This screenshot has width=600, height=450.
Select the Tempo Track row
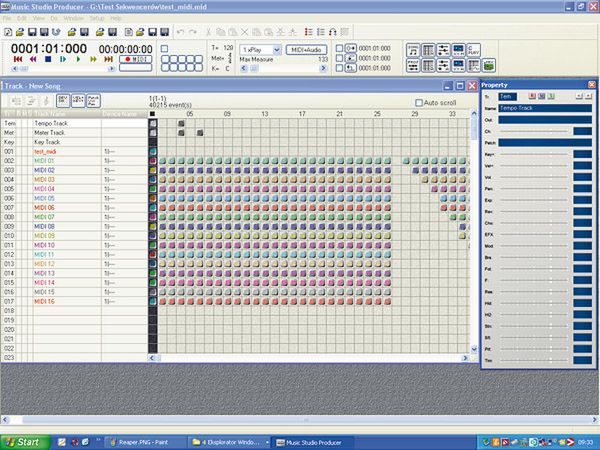tap(74, 123)
